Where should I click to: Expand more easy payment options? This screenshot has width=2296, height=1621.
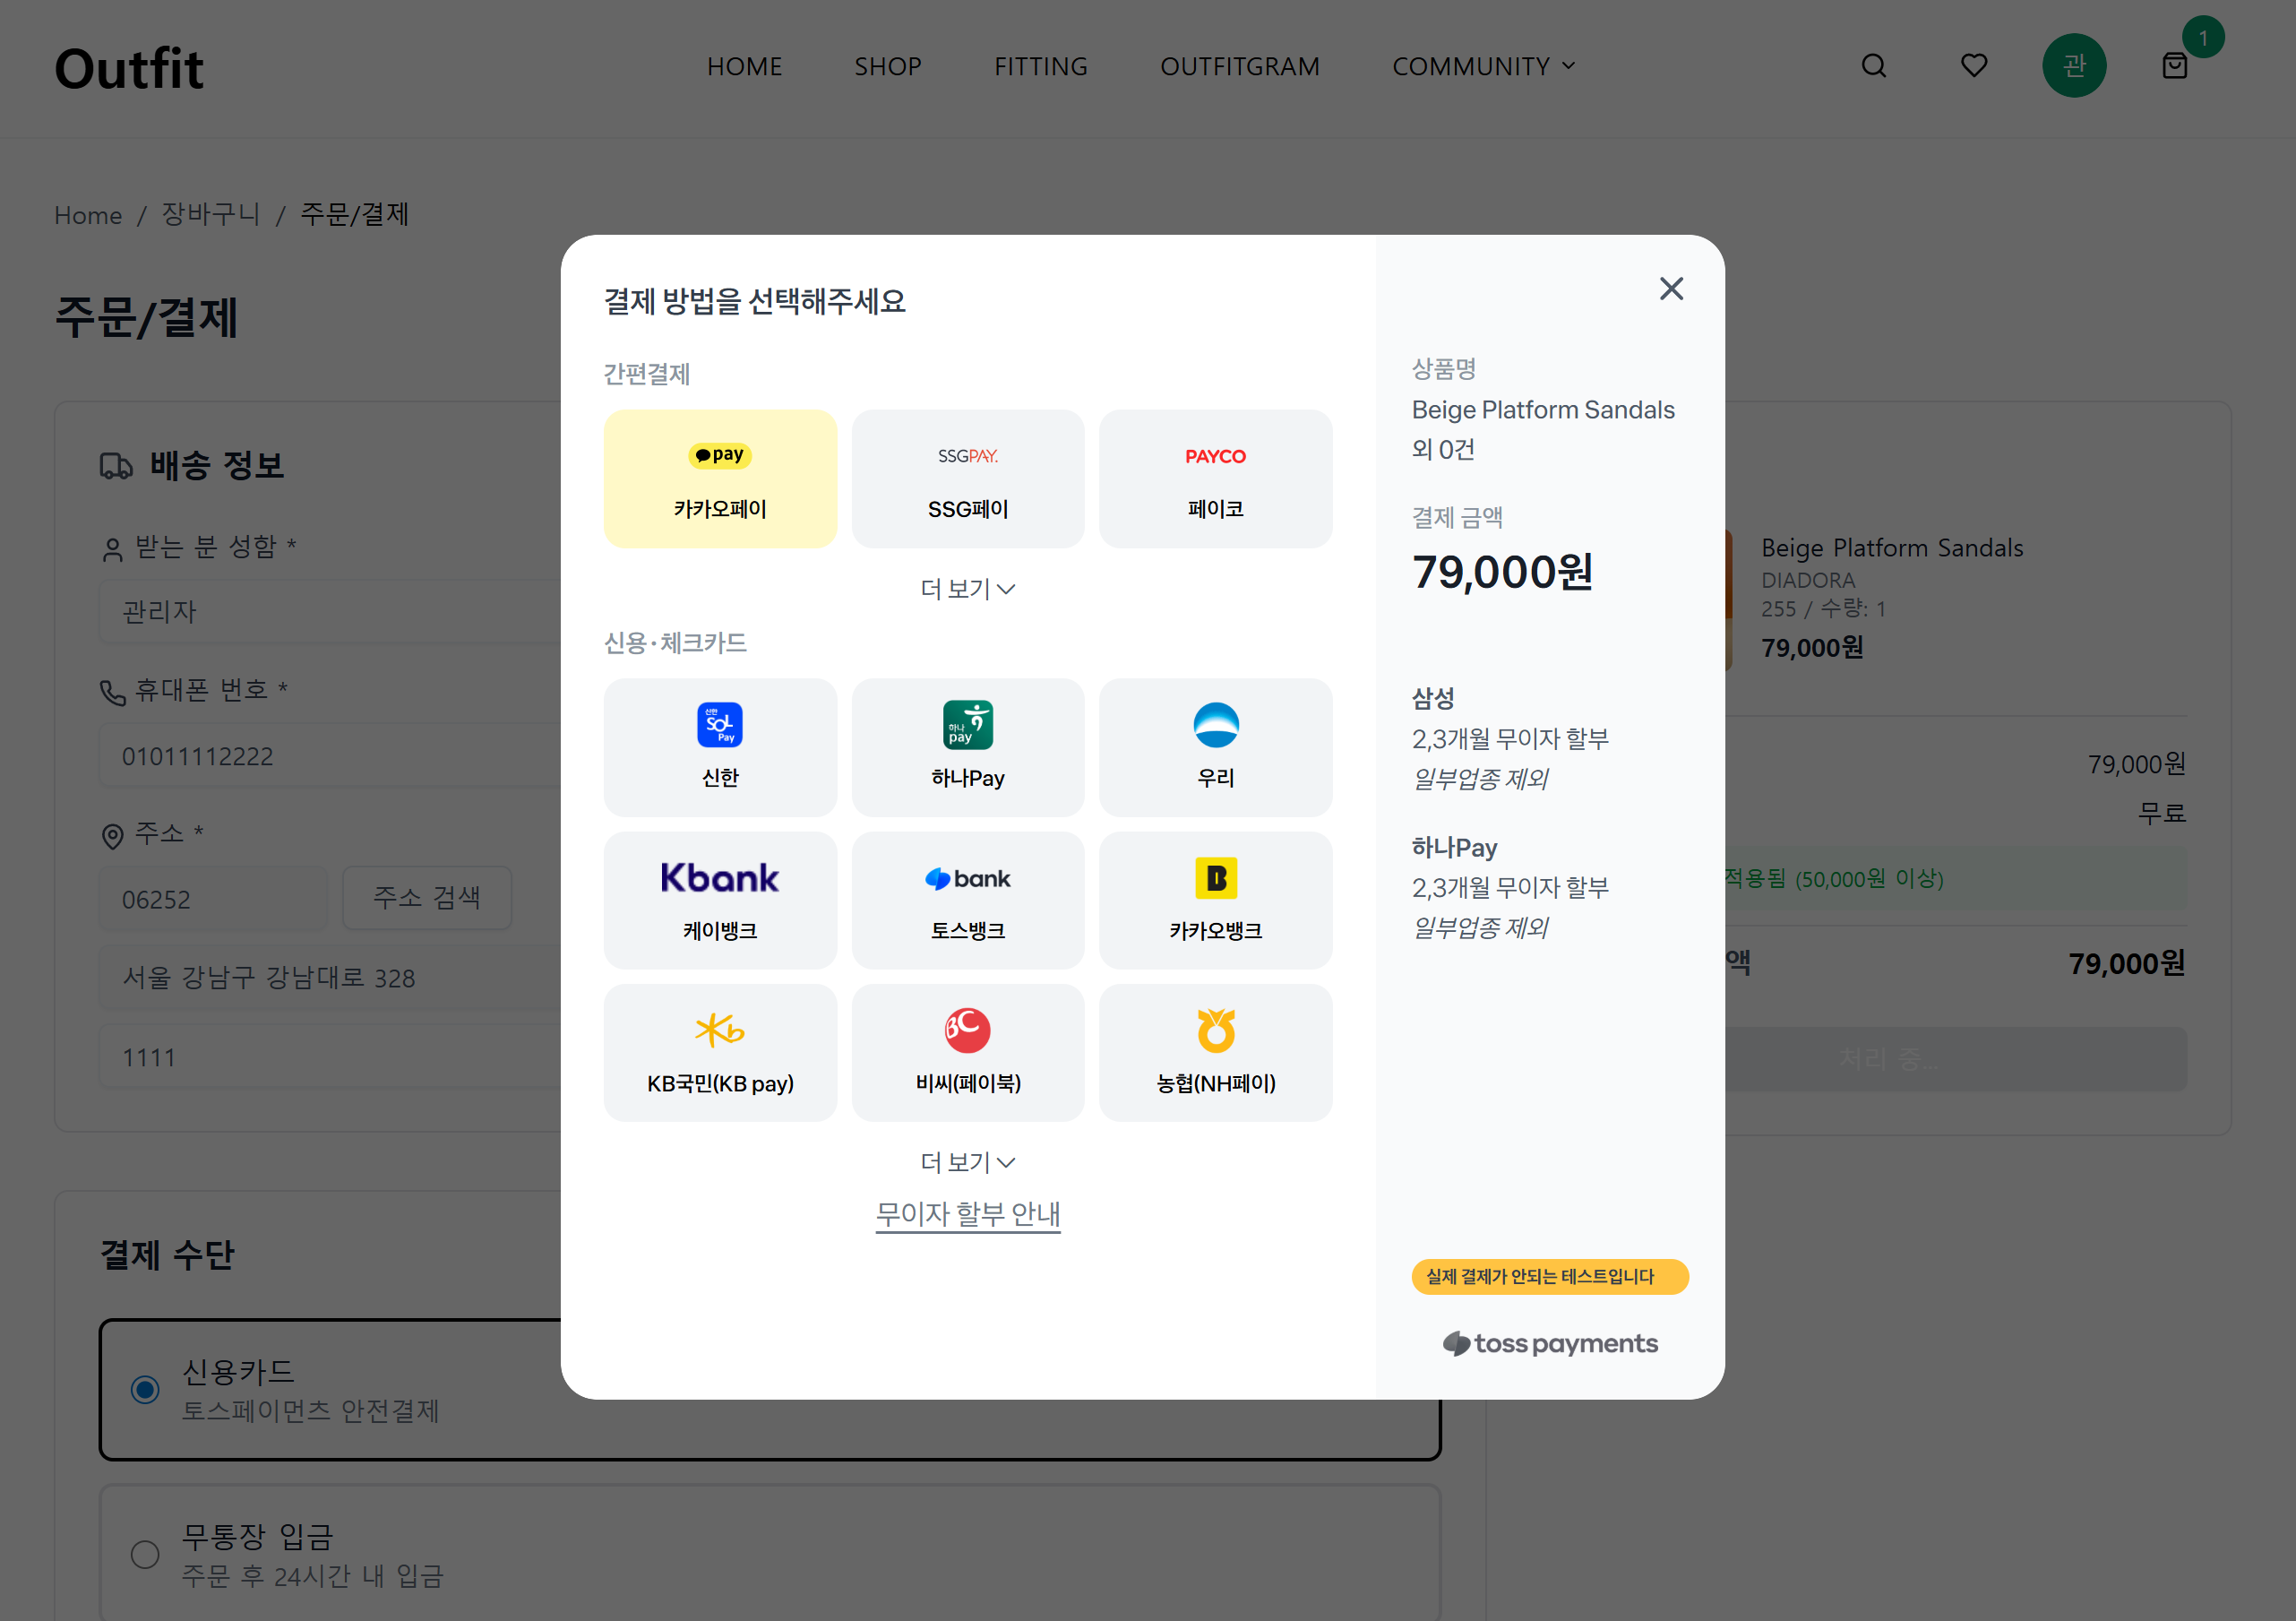pos(967,589)
